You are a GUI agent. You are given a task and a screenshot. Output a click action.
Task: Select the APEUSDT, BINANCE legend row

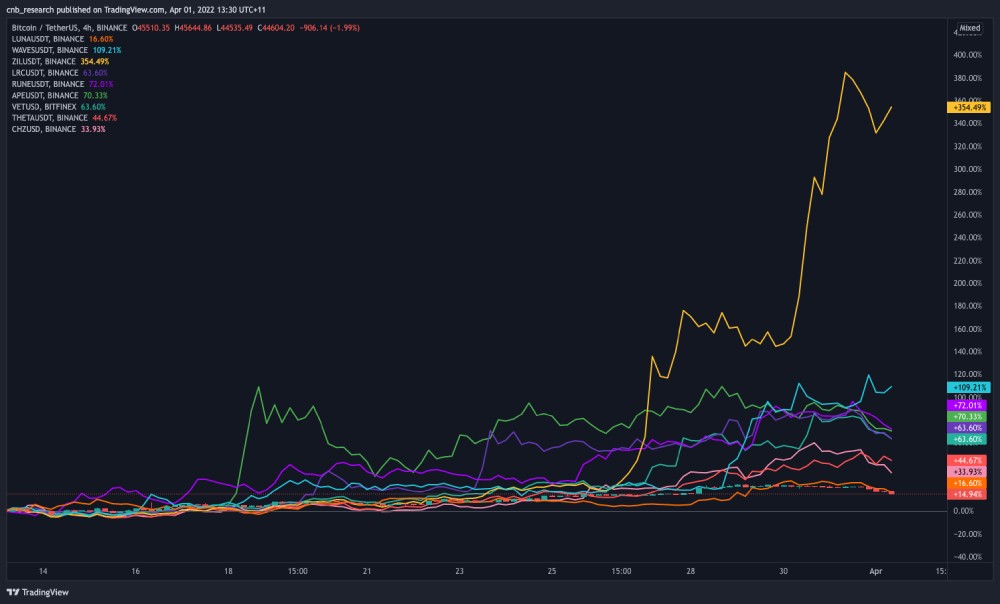point(60,95)
